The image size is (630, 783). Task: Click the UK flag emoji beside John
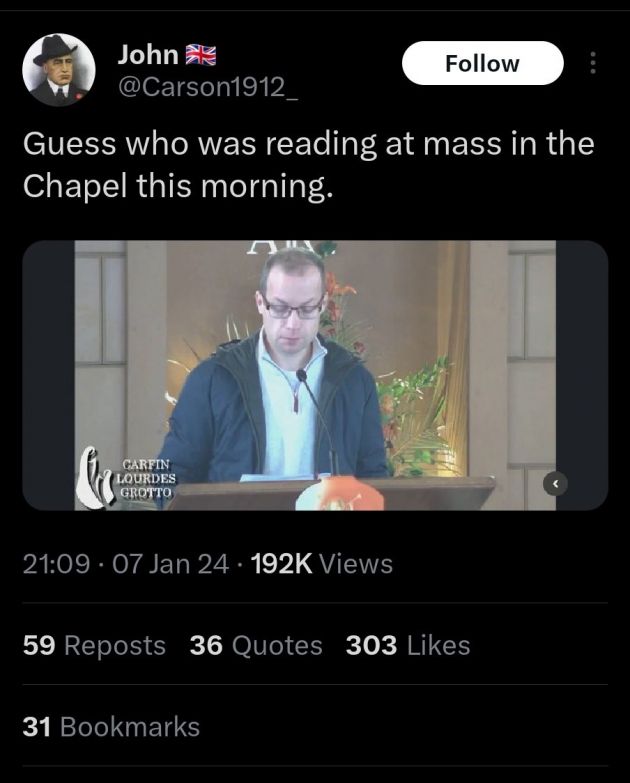pos(203,55)
